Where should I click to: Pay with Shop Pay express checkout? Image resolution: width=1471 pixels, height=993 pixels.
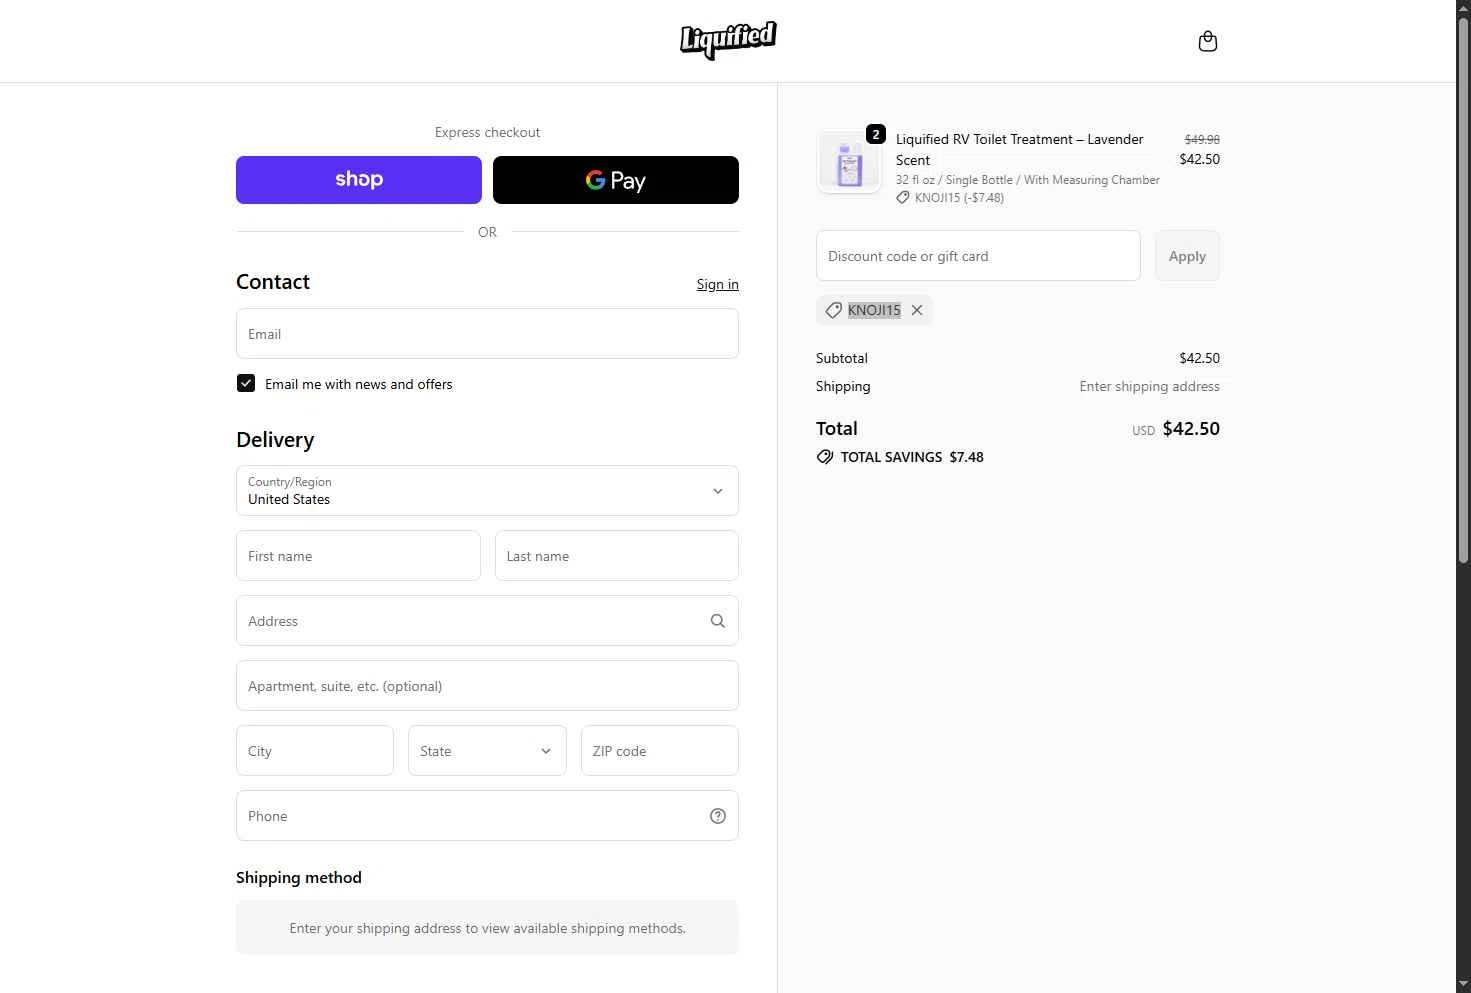[x=359, y=180]
